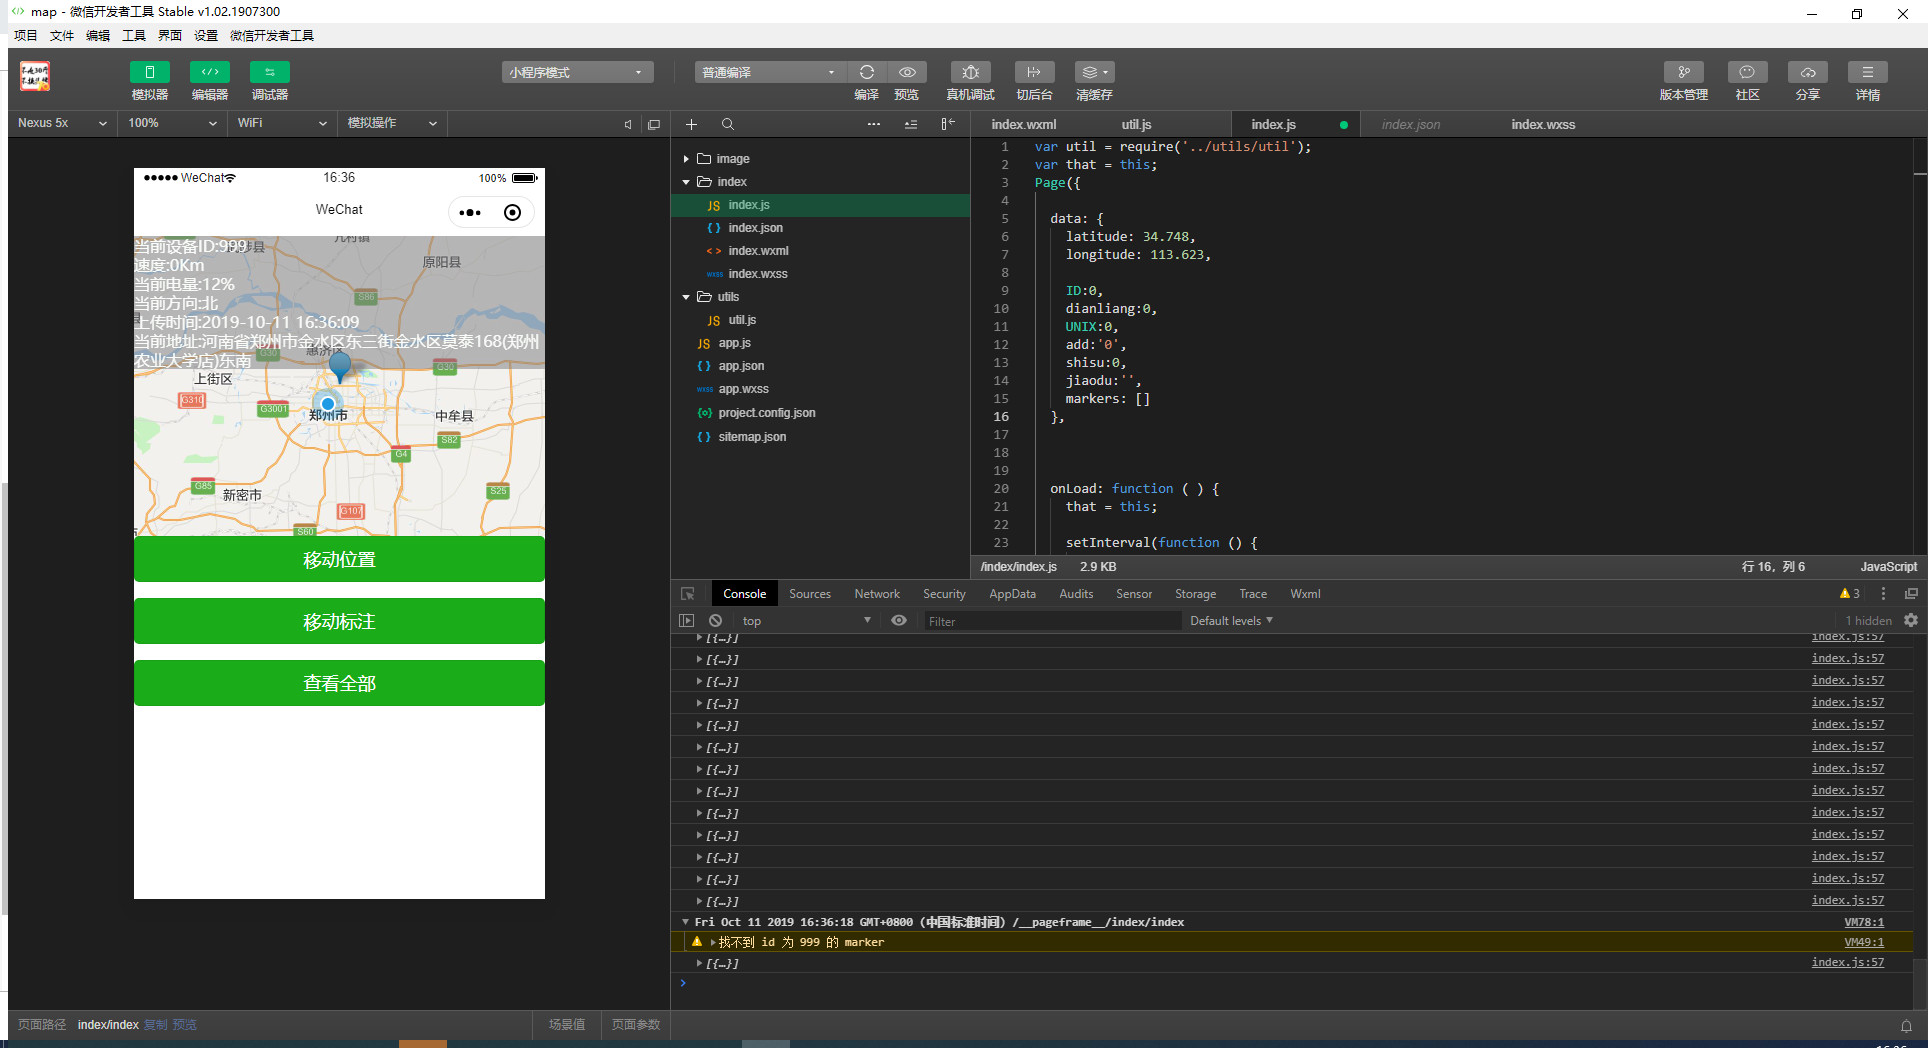Click the index.js:57 source link
This screenshot has width=1928, height=1048.
(1847, 659)
